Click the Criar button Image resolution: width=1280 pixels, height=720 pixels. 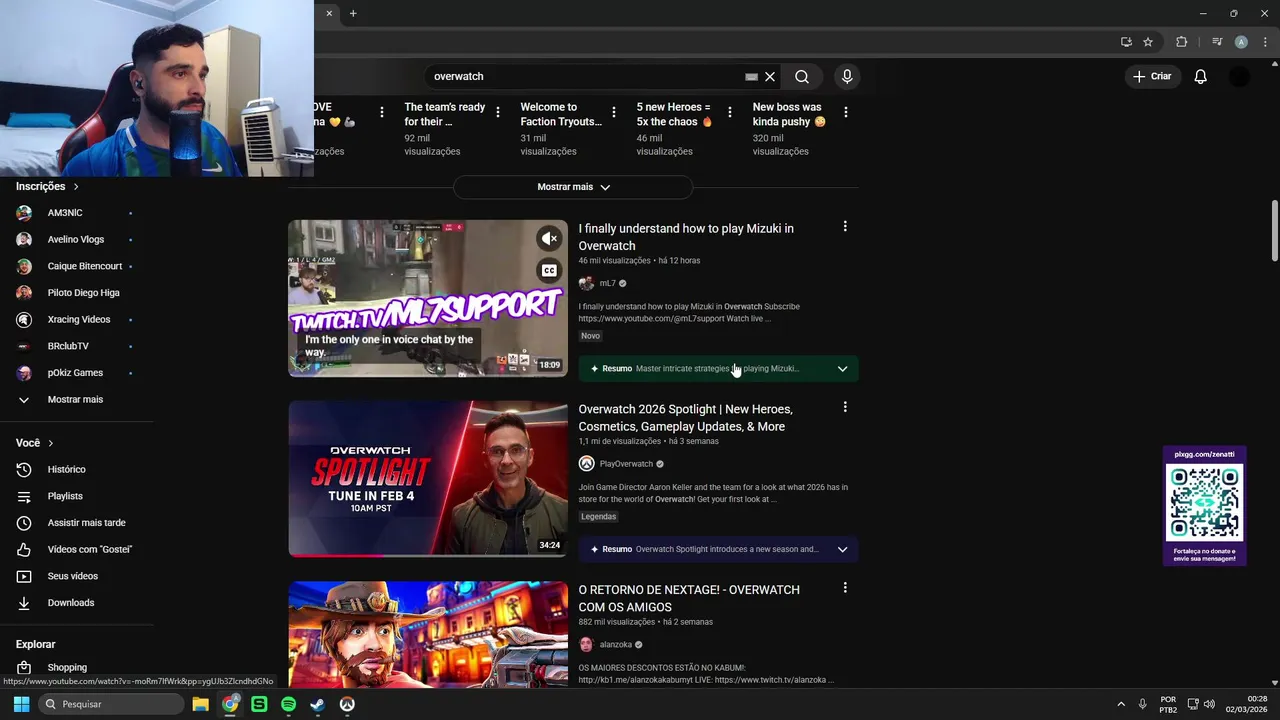(1151, 76)
